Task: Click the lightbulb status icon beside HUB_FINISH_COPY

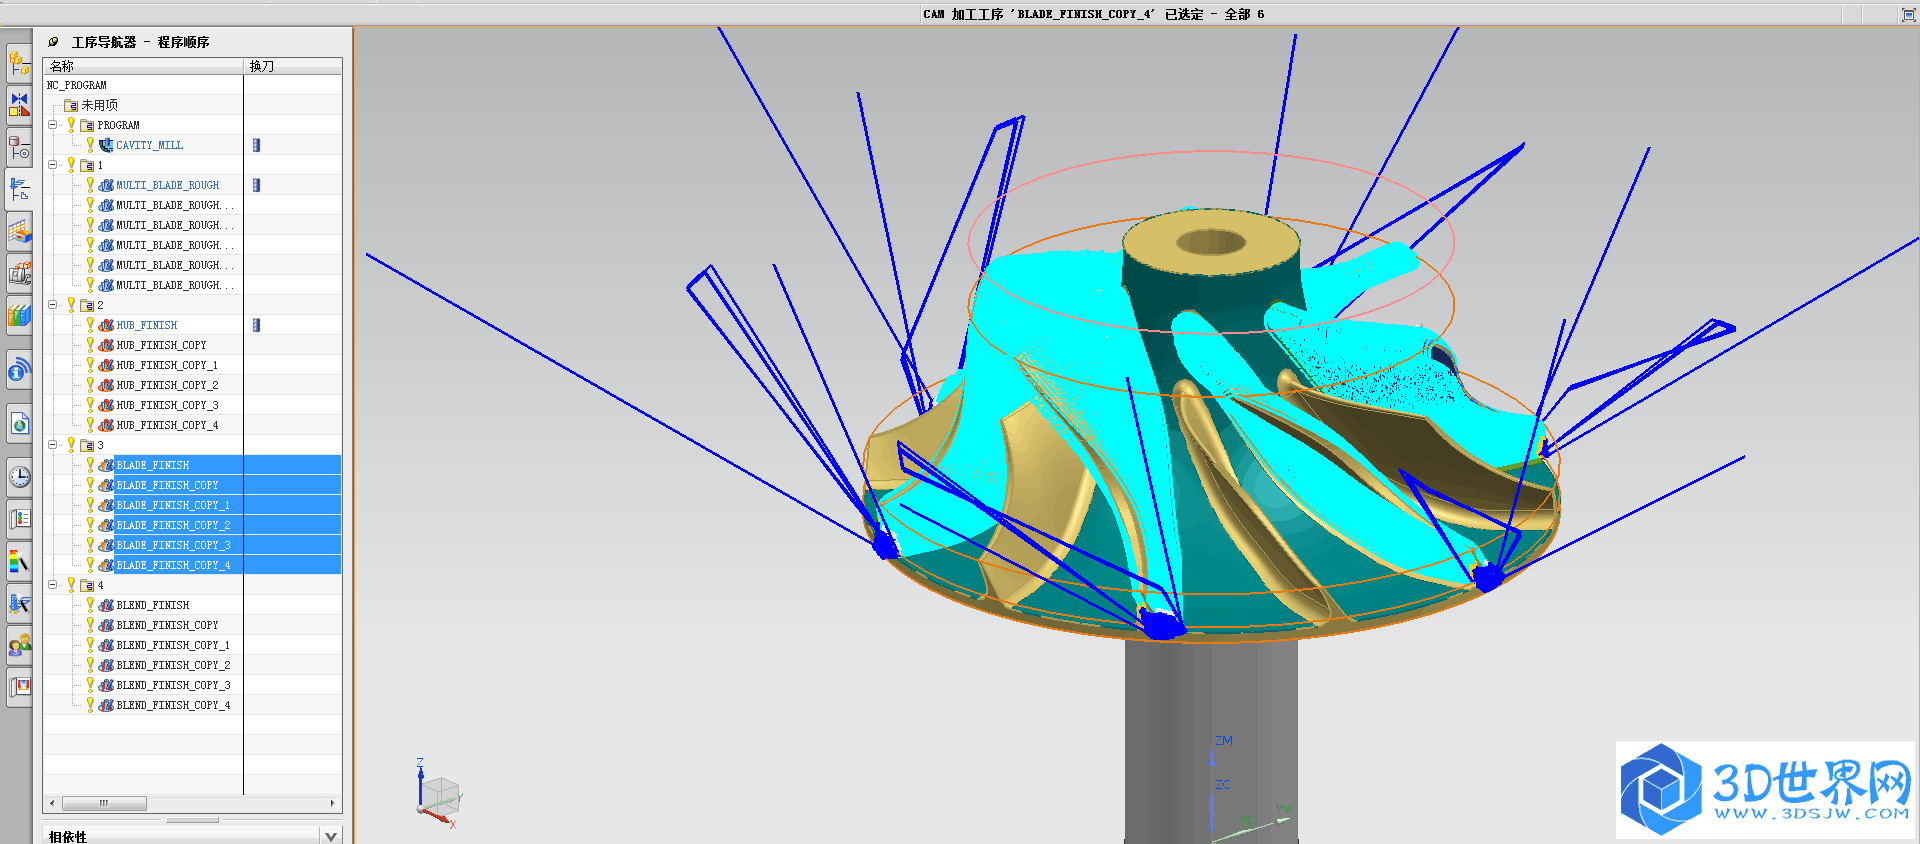Action: (x=90, y=345)
